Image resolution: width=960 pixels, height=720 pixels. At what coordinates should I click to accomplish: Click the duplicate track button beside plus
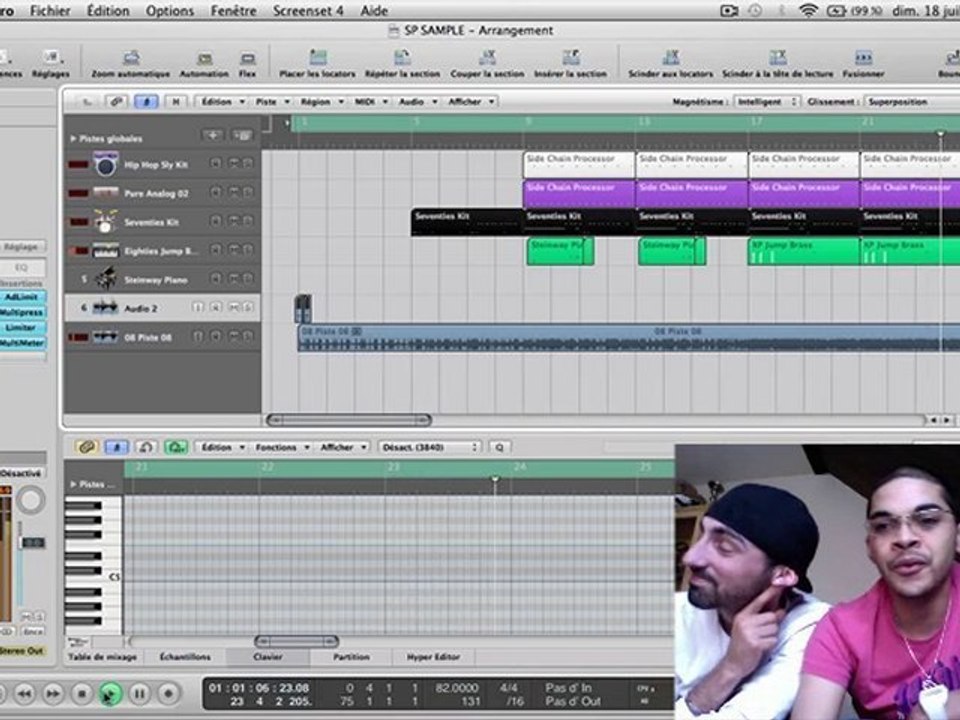click(242, 135)
